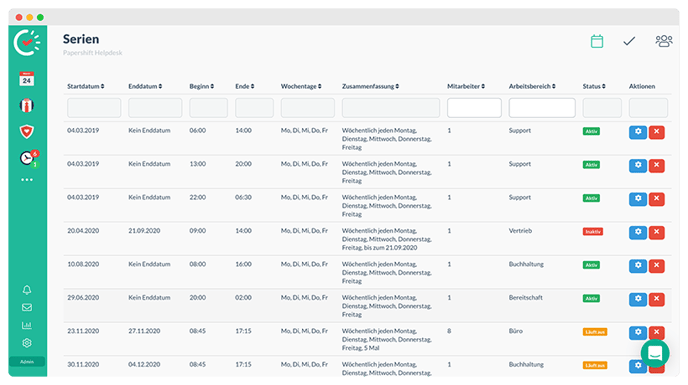Sort the table by Status column

pos(594,86)
